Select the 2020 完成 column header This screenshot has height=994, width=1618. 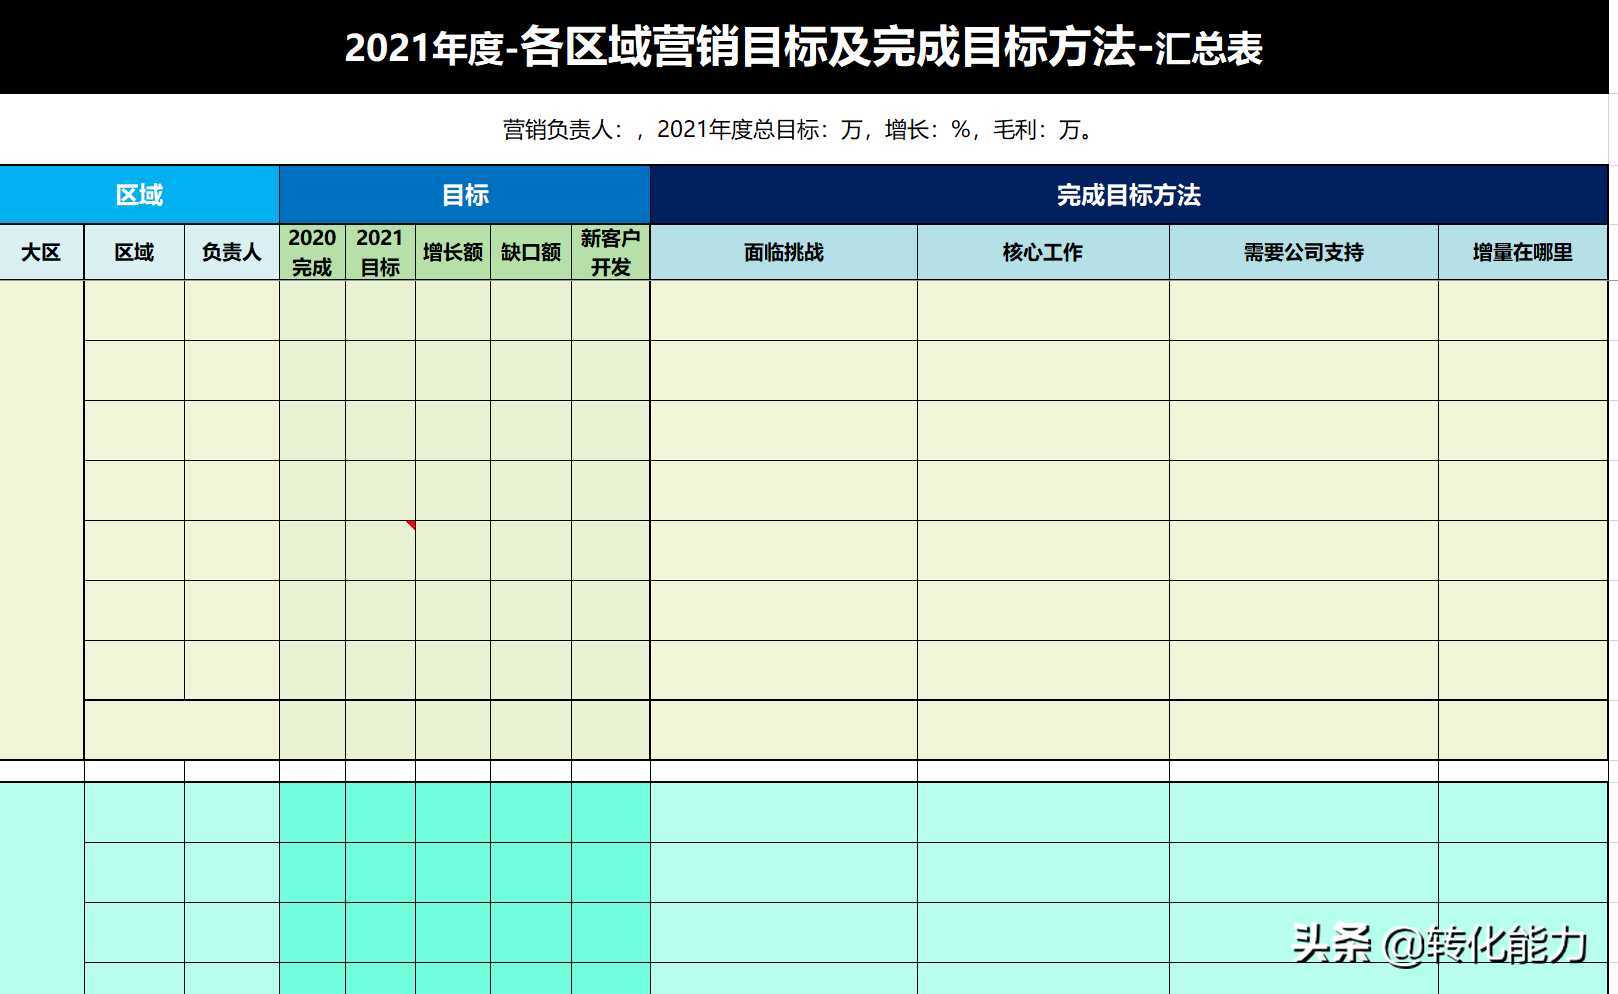[312, 252]
